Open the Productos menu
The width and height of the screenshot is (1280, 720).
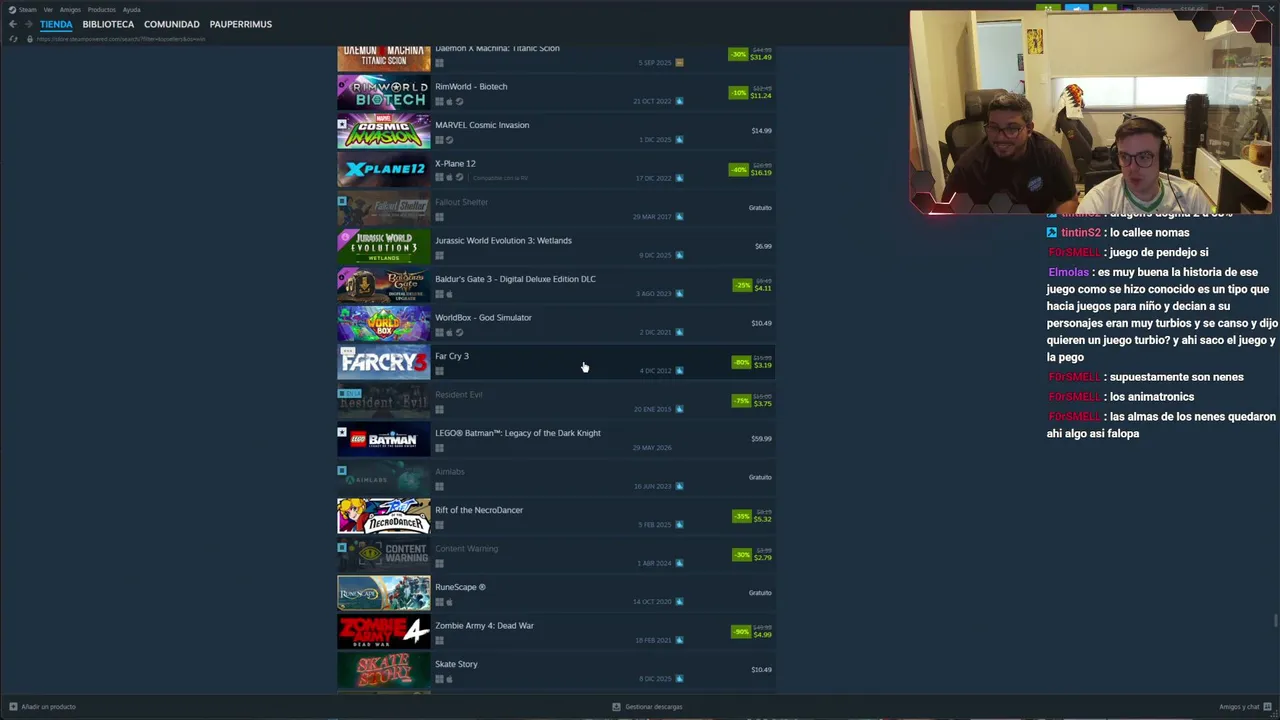102,10
